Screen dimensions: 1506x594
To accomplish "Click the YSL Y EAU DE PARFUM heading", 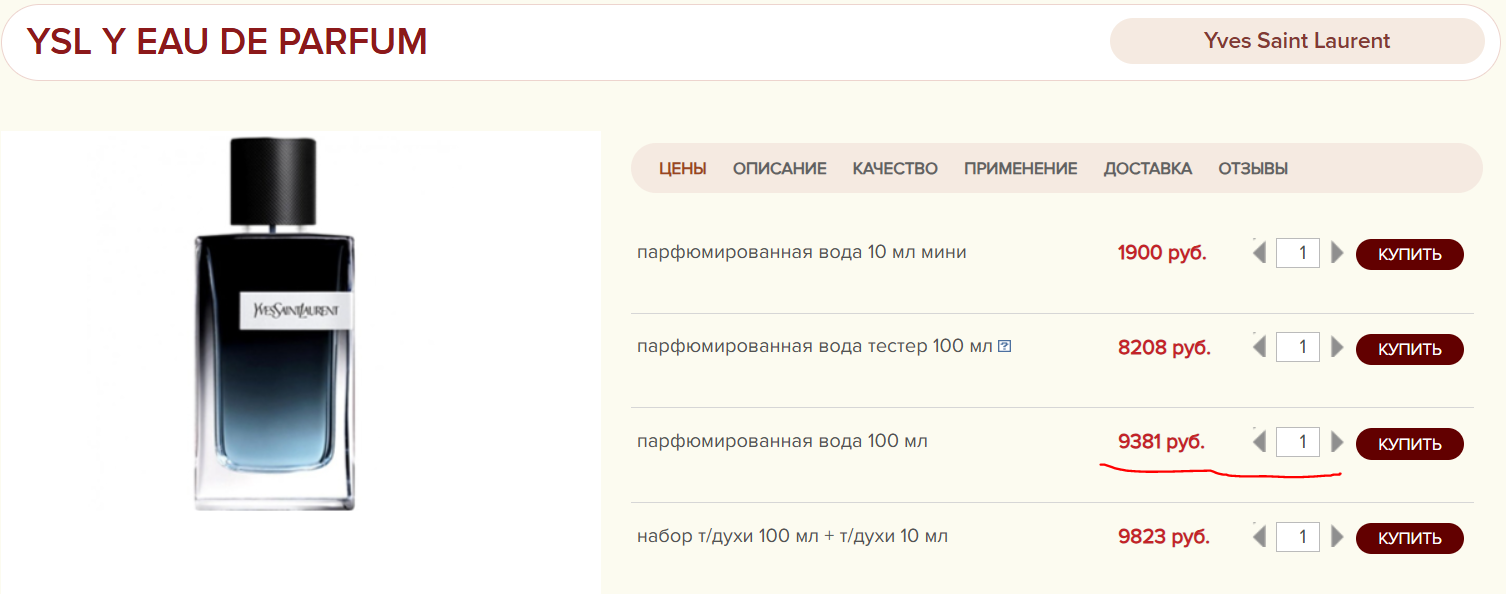I will click(227, 41).
